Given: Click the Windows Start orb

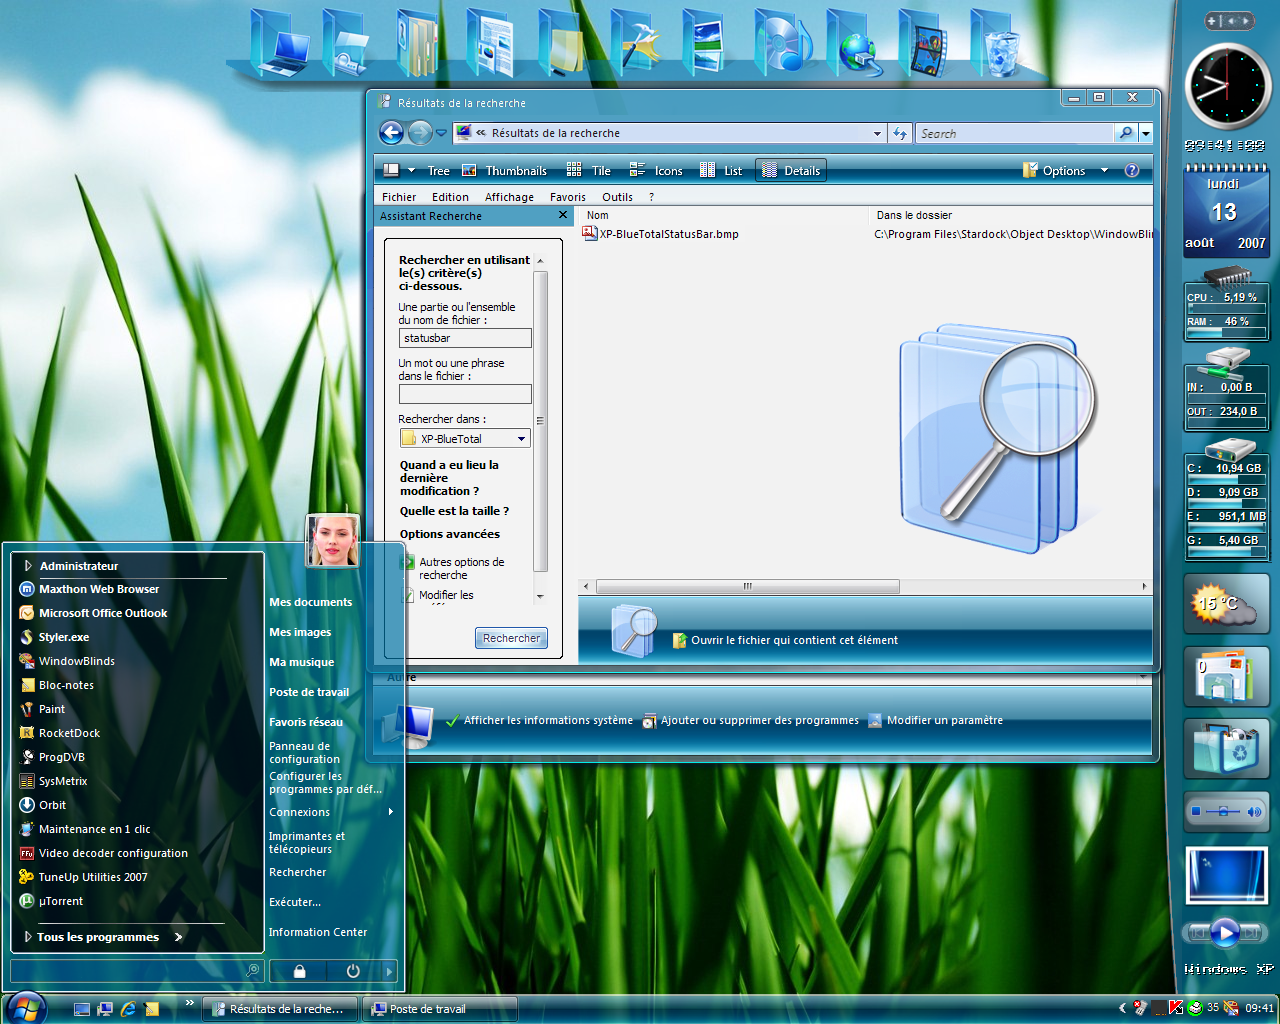Looking at the screenshot, I should pos(25,1007).
